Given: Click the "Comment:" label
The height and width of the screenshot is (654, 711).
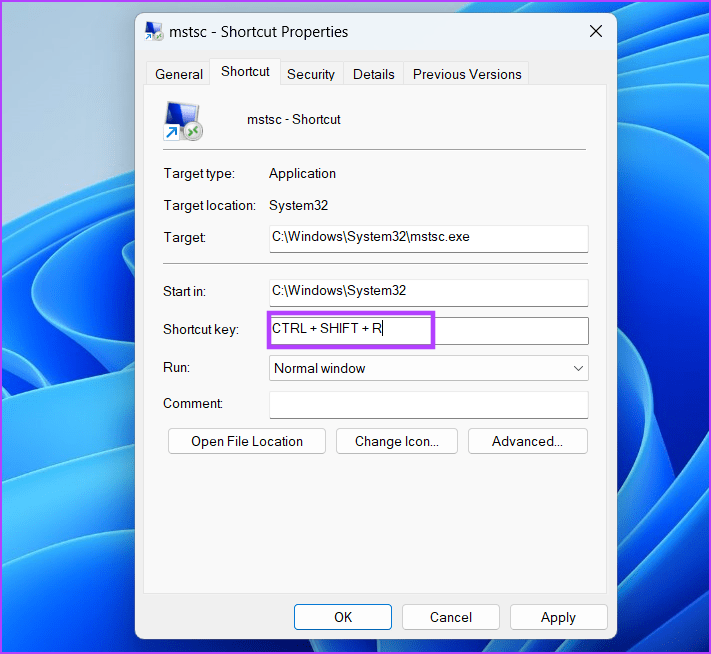Looking at the screenshot, I should tap(193, 403).
